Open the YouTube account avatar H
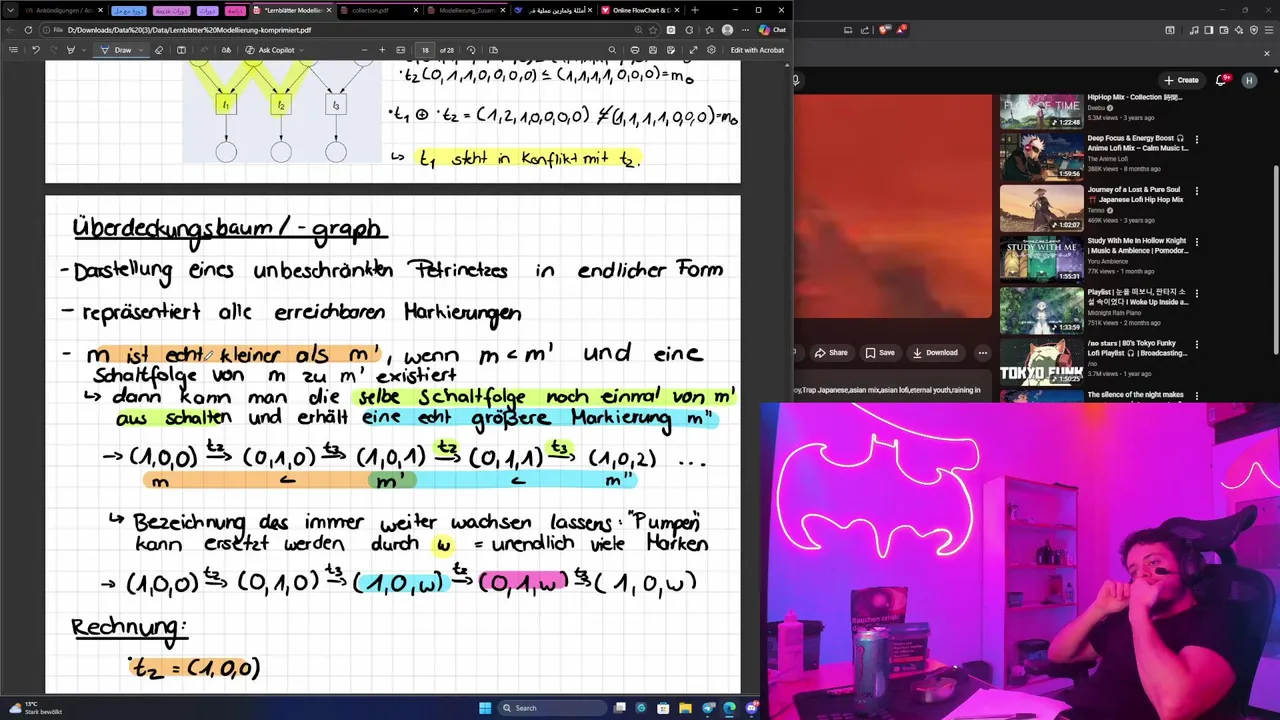1280x720 pixels. pos(1250,80)
